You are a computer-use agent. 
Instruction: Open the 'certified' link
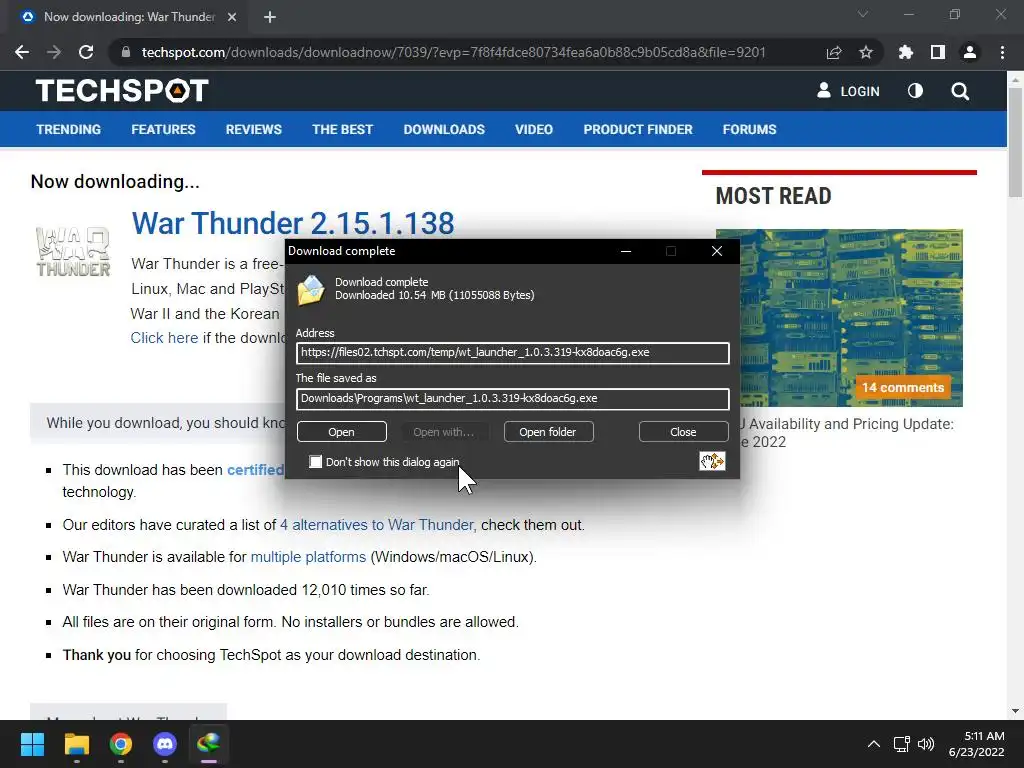(x=255, y=470)
